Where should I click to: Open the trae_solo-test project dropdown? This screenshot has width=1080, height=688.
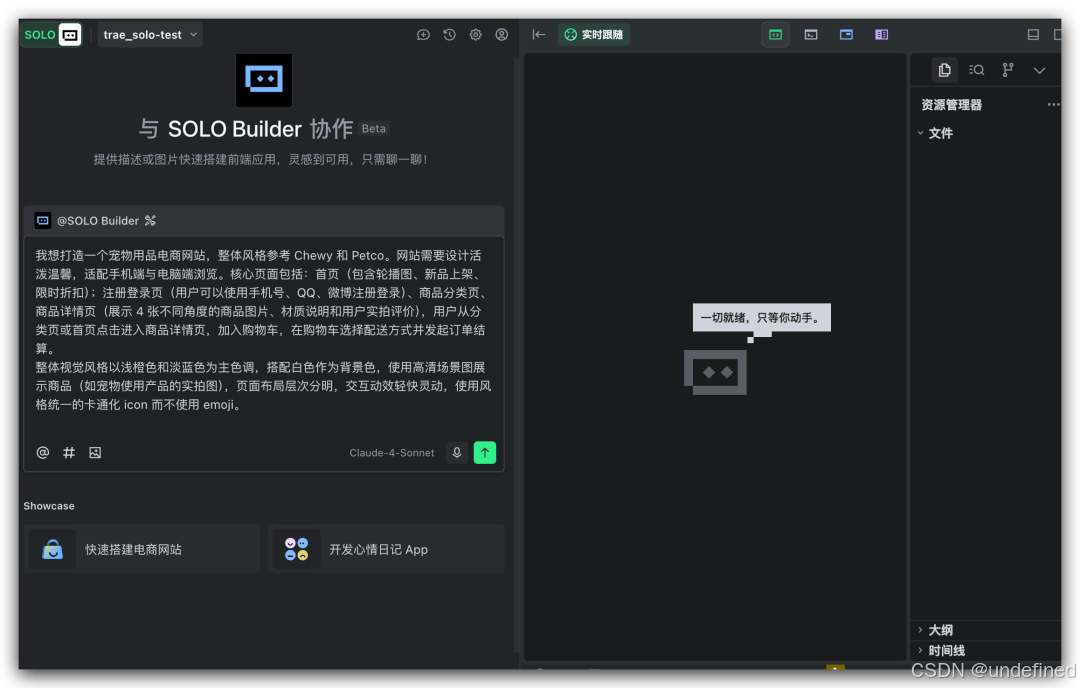(150, 34)
